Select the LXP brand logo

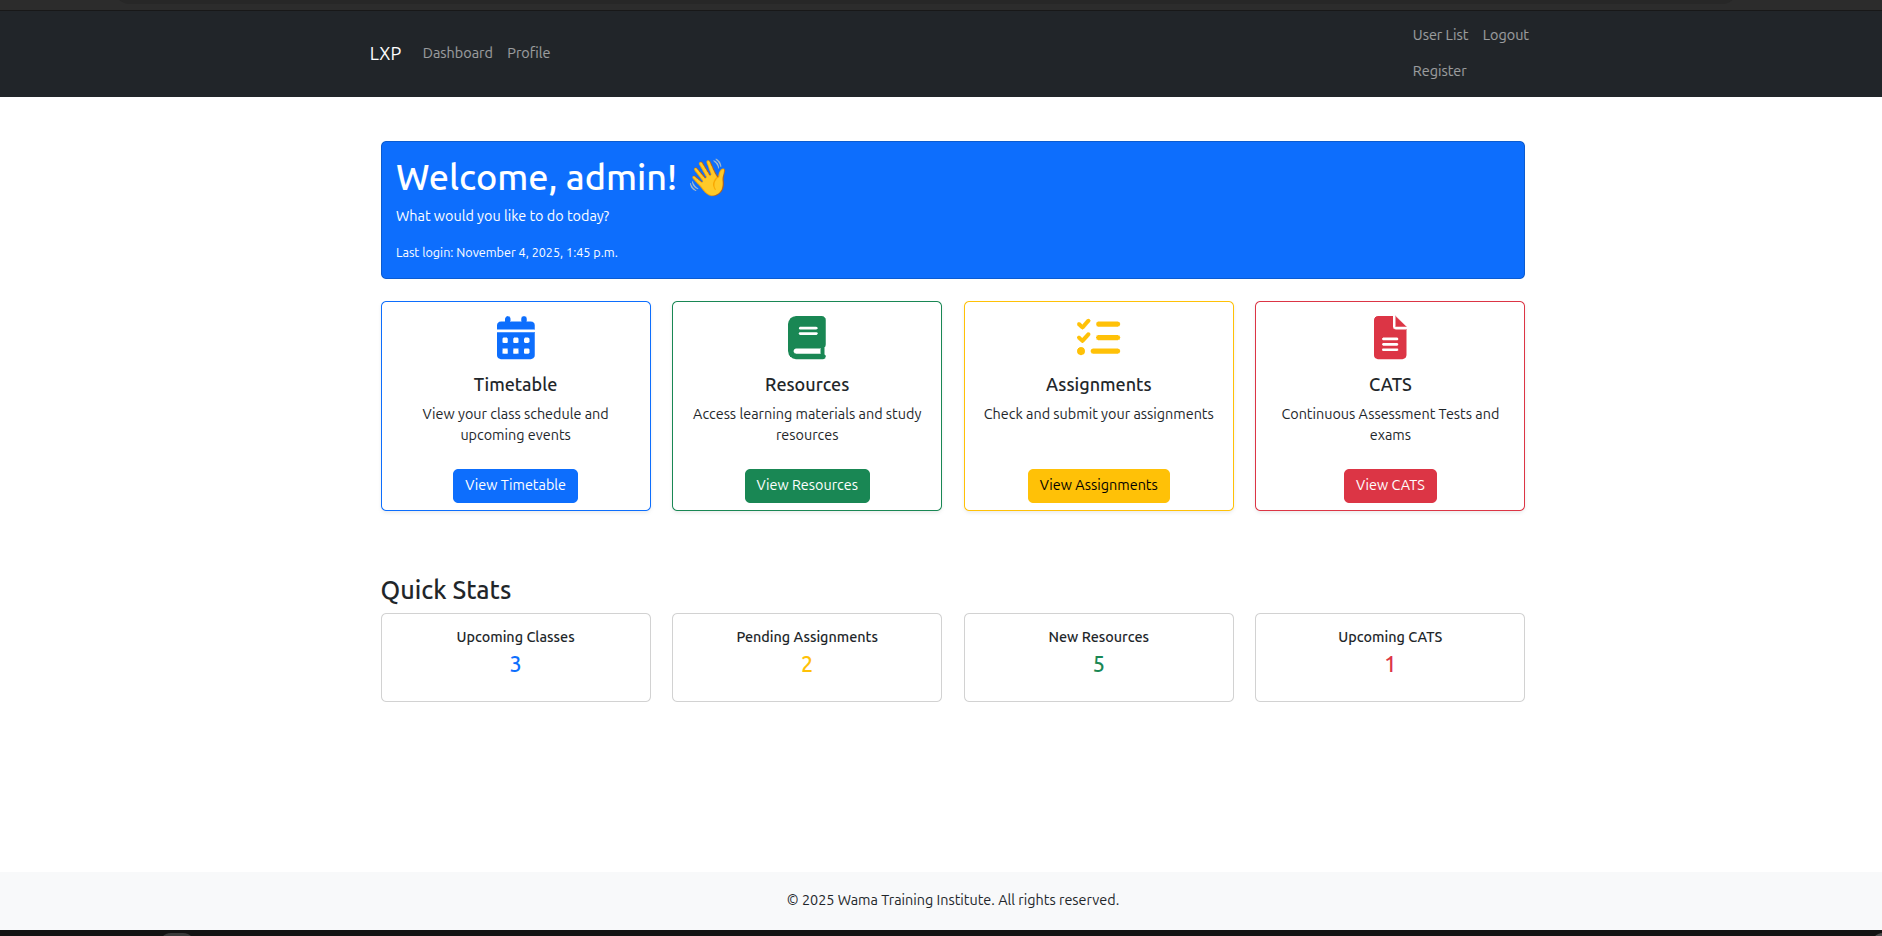coord(385,53)
